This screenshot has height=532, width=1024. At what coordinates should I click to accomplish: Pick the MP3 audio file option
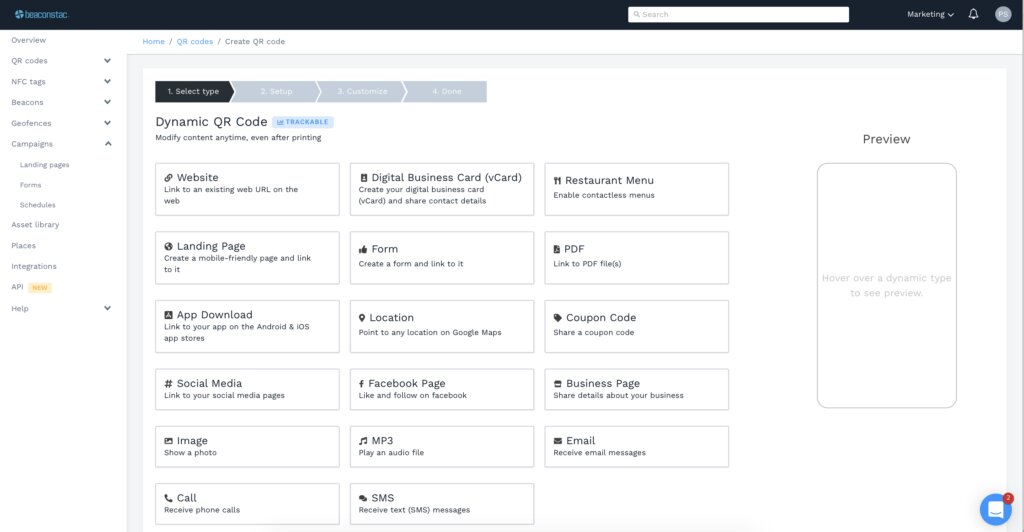(x=441, y=446)
